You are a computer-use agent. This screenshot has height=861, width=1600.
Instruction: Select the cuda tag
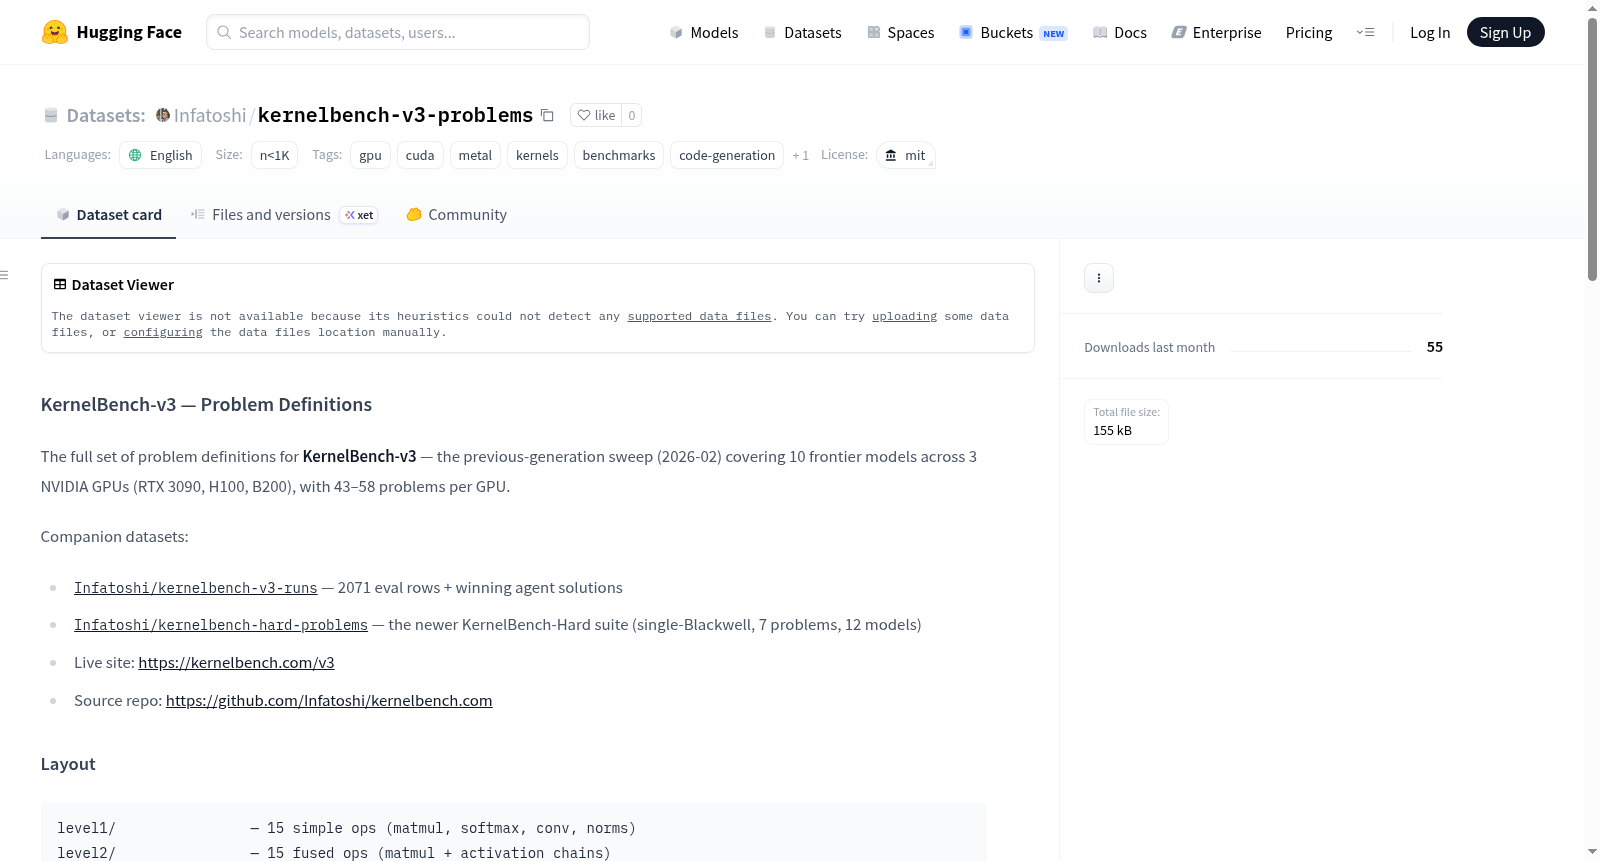tap(420, 155)
